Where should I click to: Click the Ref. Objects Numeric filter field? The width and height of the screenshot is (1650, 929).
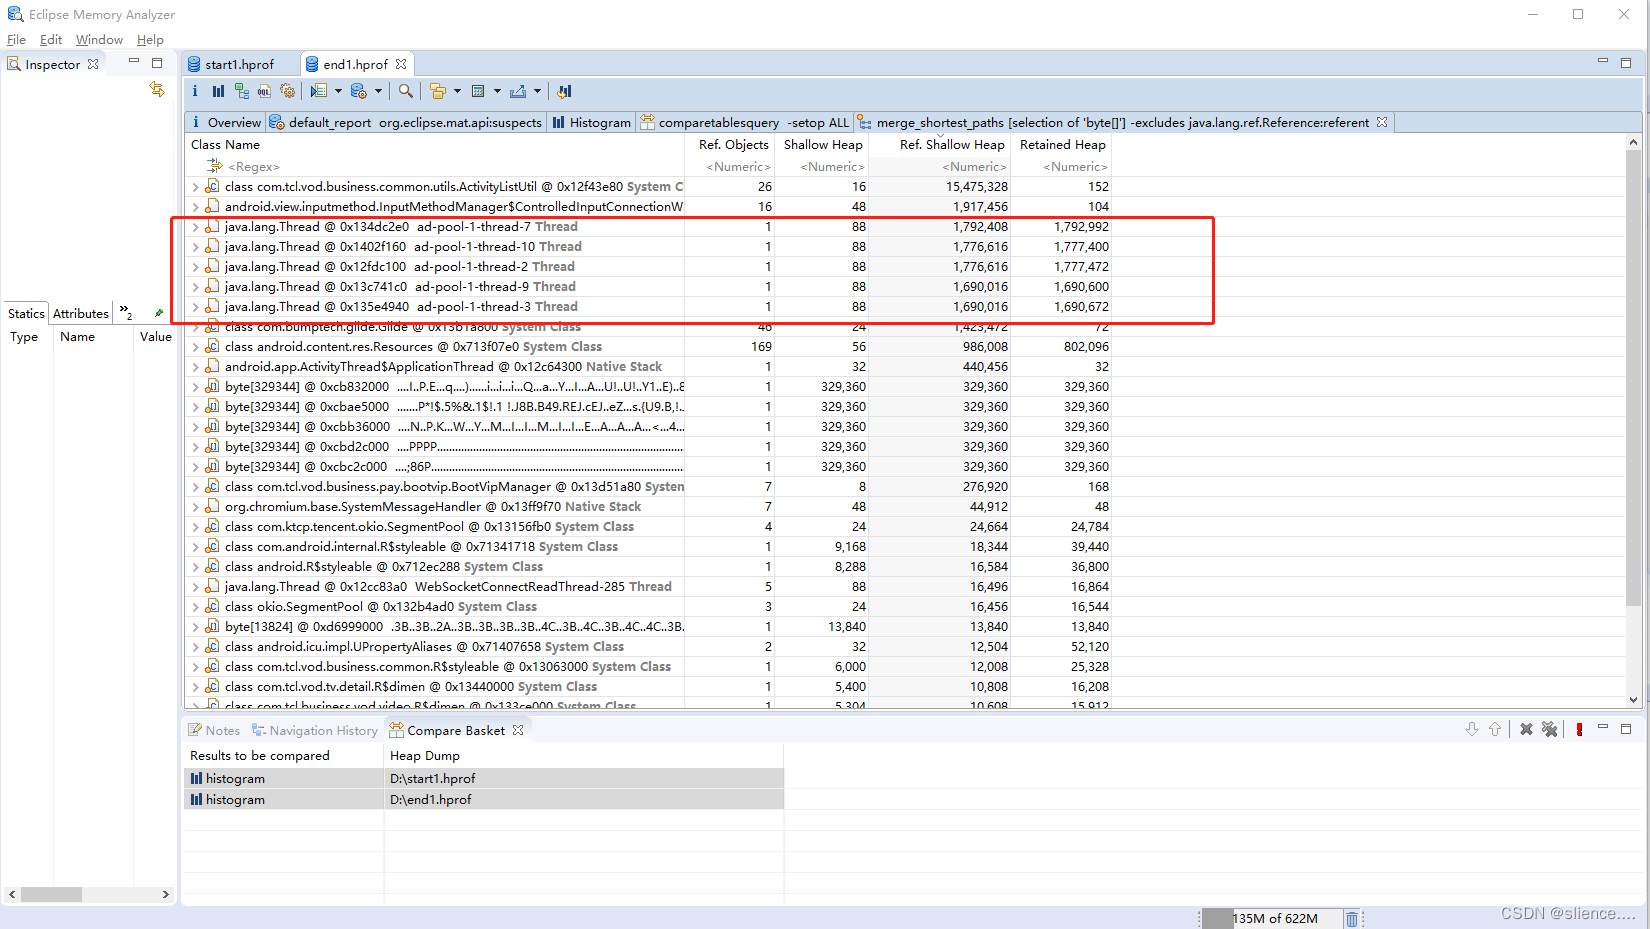pos(730,167)
